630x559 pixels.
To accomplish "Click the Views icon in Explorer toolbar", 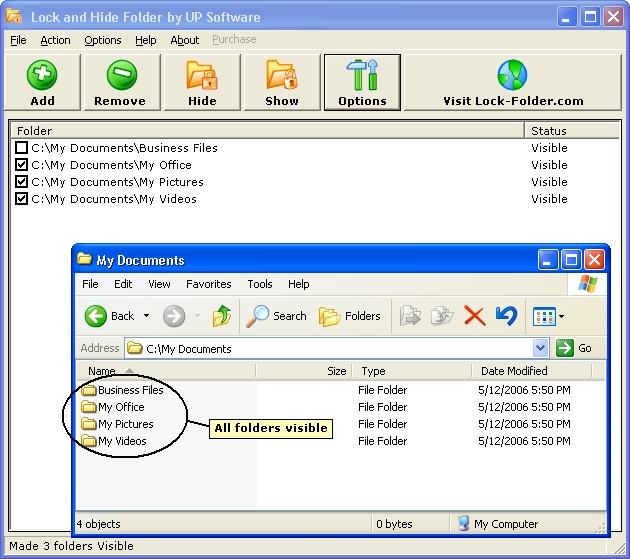I will click(544, 317).
